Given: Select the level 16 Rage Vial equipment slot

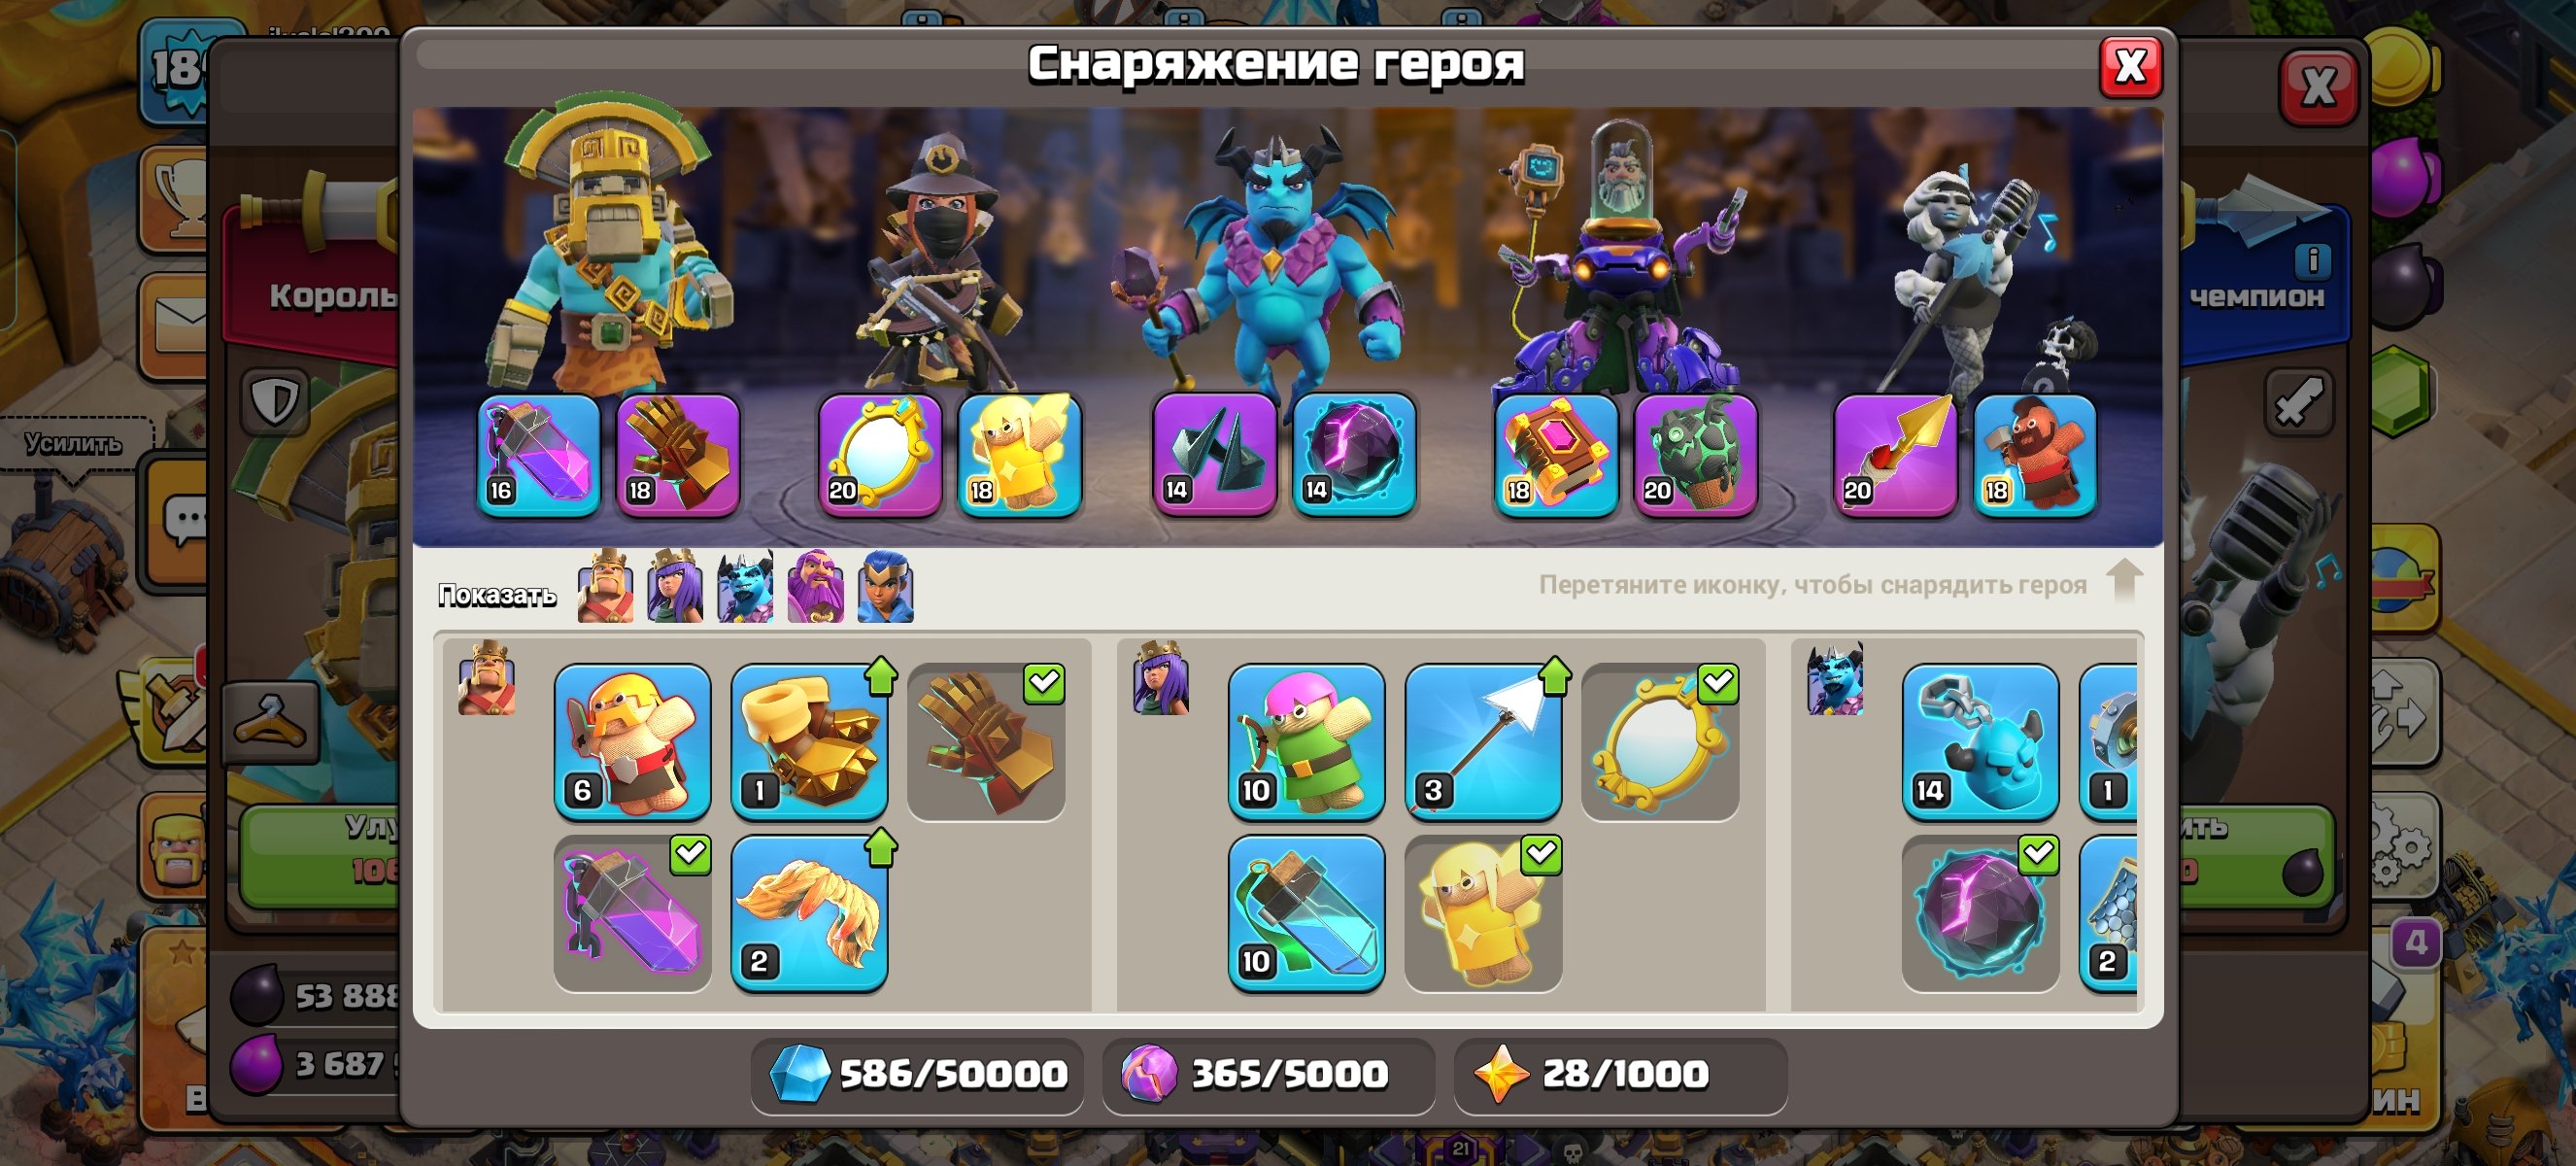Looking at the screenshot, I should [x=539, y=455].
